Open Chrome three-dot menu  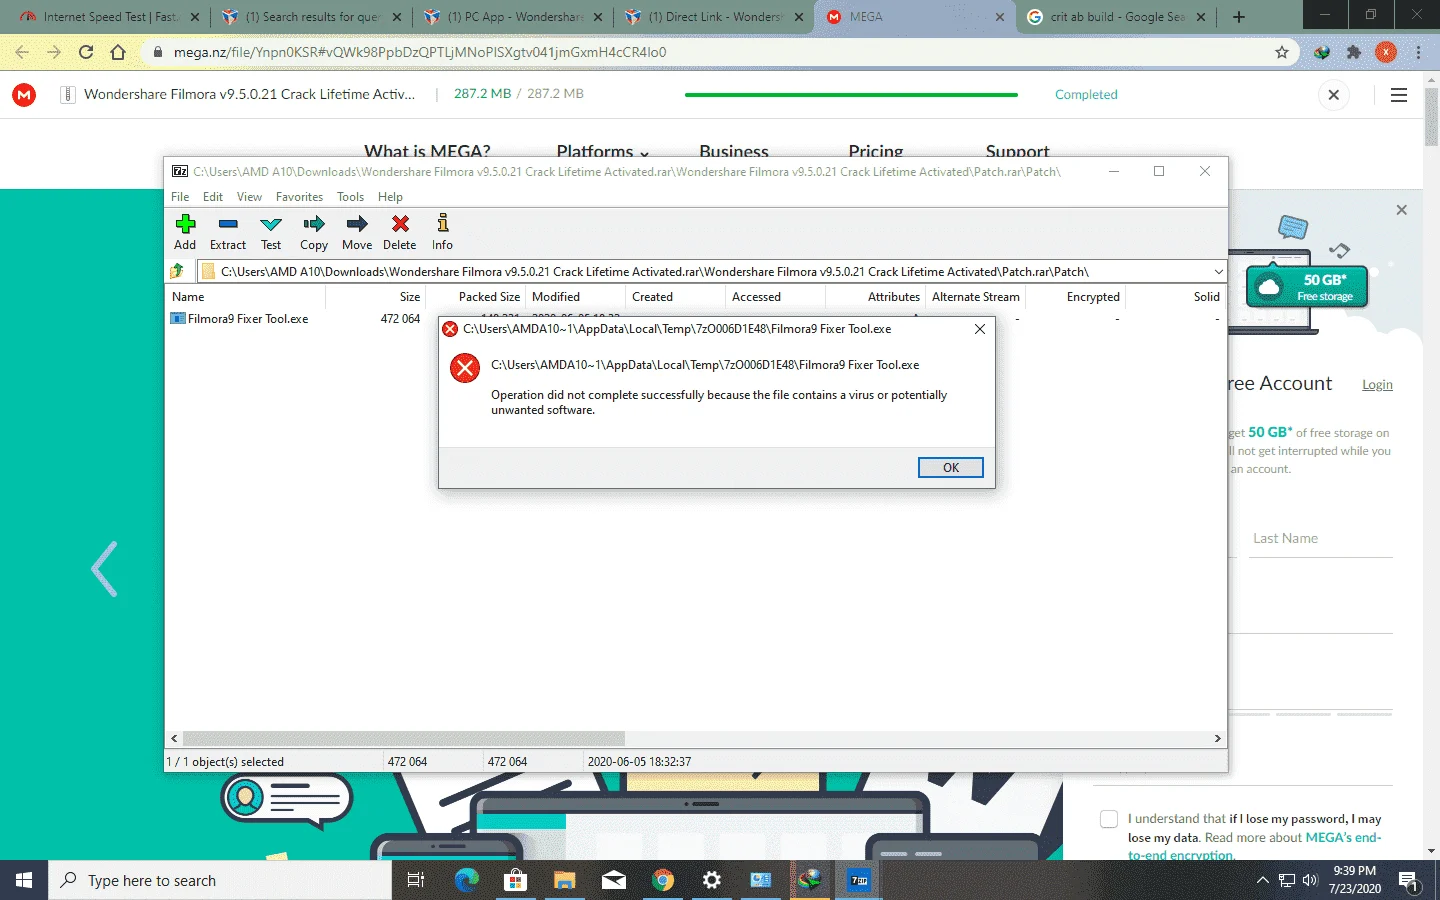(x=1418, y=52)
